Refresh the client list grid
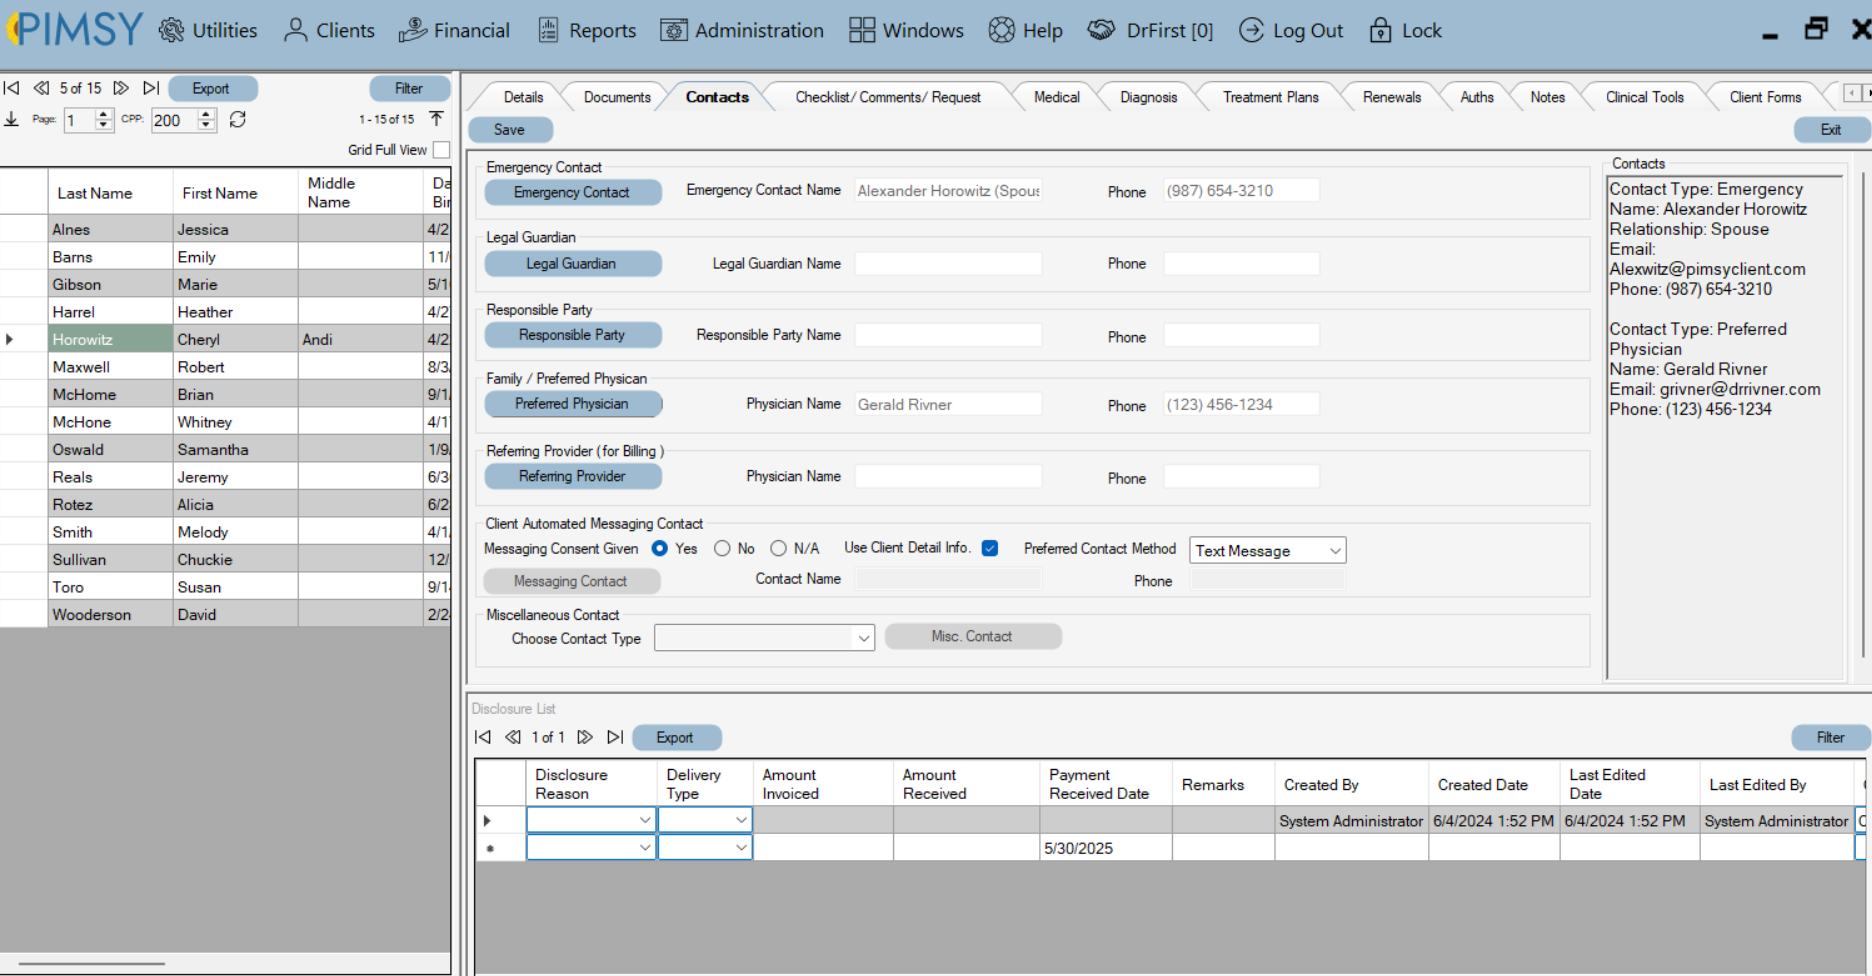 [238, 119]
